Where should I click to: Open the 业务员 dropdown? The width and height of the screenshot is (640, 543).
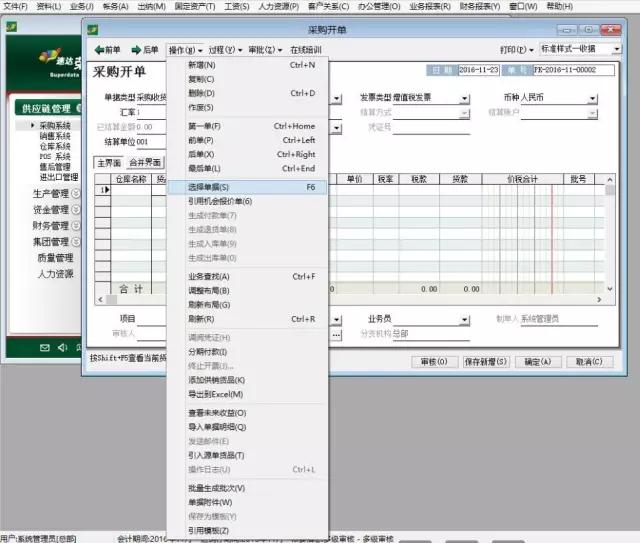464,320
